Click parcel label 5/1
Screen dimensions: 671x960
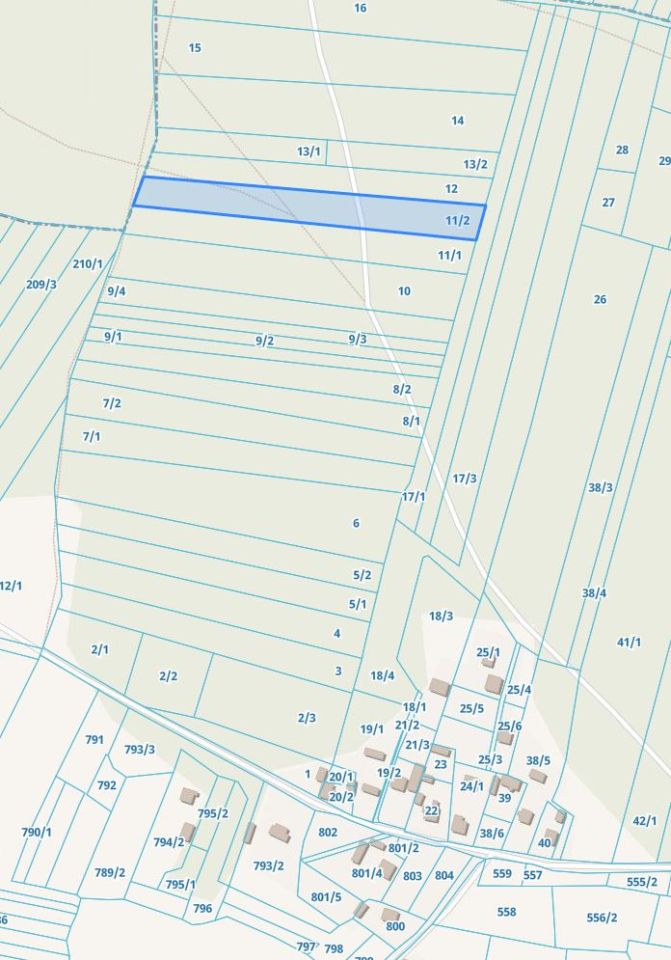[358, 604]
